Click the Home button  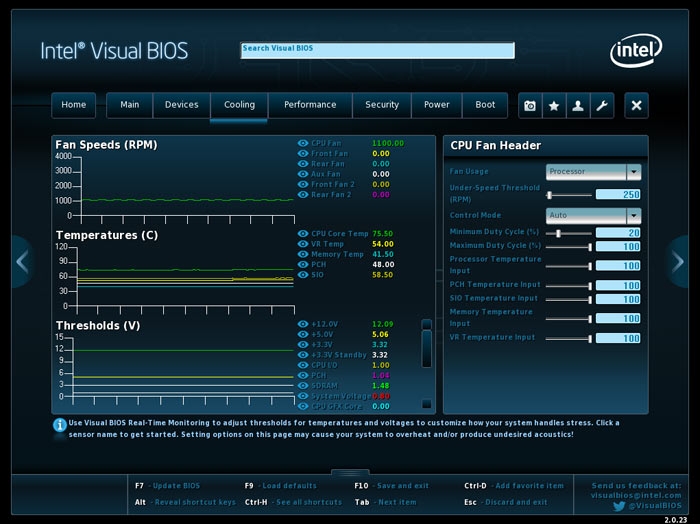(x=74, y=105)
